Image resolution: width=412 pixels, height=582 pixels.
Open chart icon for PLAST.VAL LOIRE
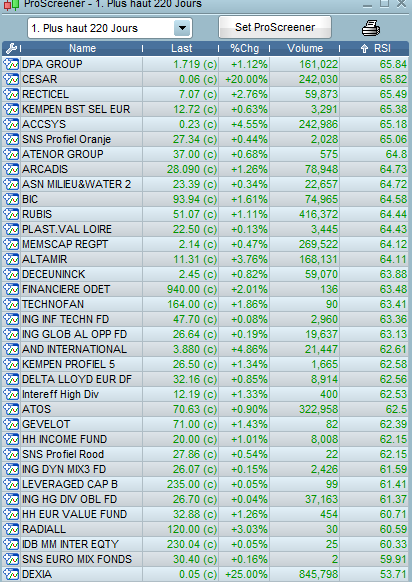11,229
